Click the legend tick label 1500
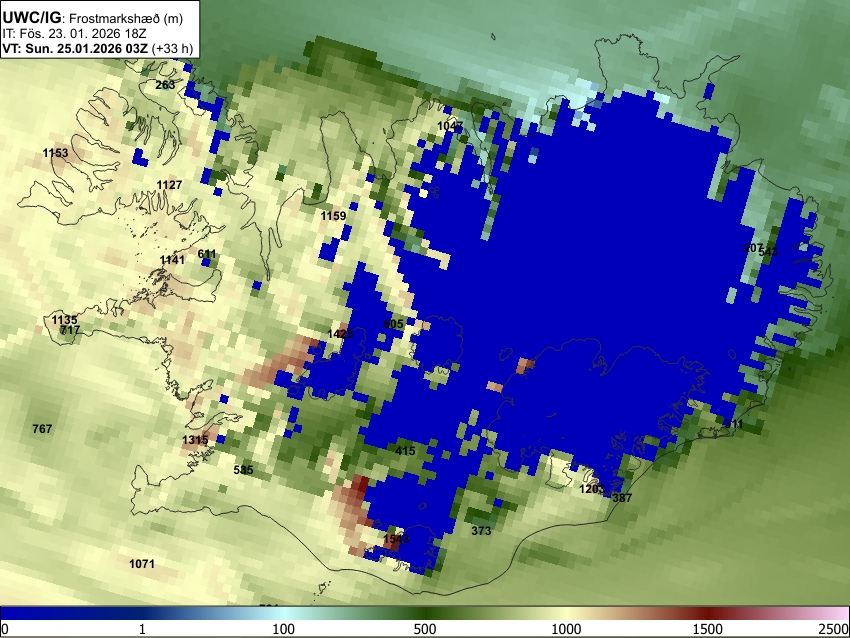Image resolution: width=850 pixels, height=638 pixels. [708, 629]
